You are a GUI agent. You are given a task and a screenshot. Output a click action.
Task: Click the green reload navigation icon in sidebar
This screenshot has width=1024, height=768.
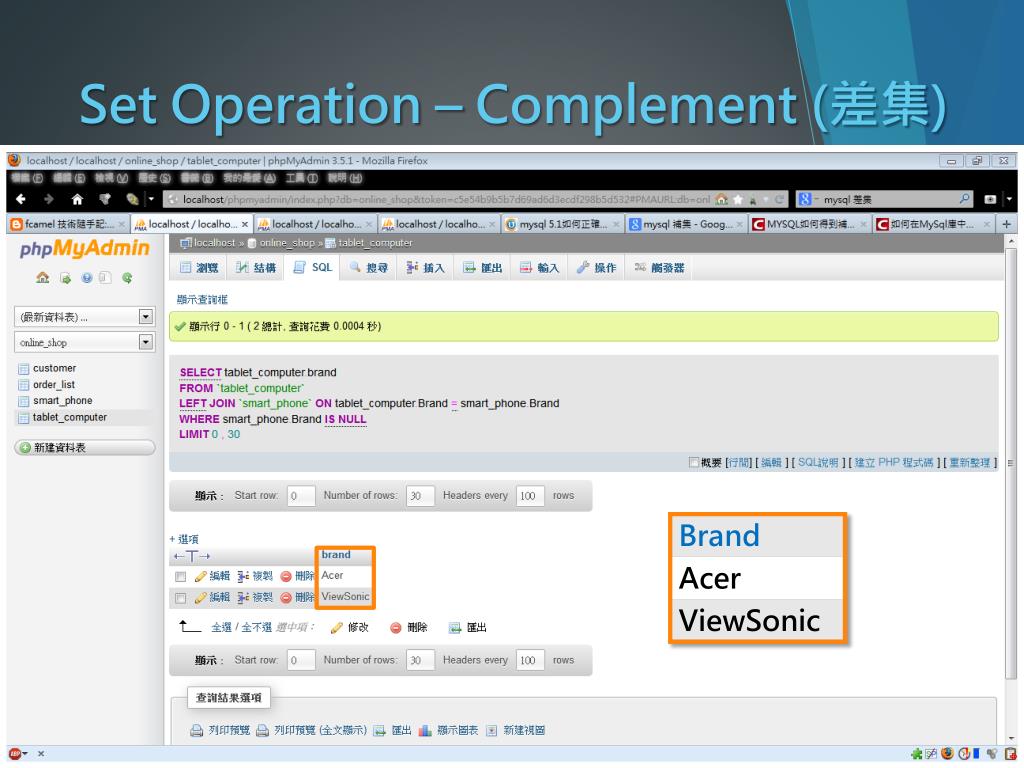(x=127, y=278)
